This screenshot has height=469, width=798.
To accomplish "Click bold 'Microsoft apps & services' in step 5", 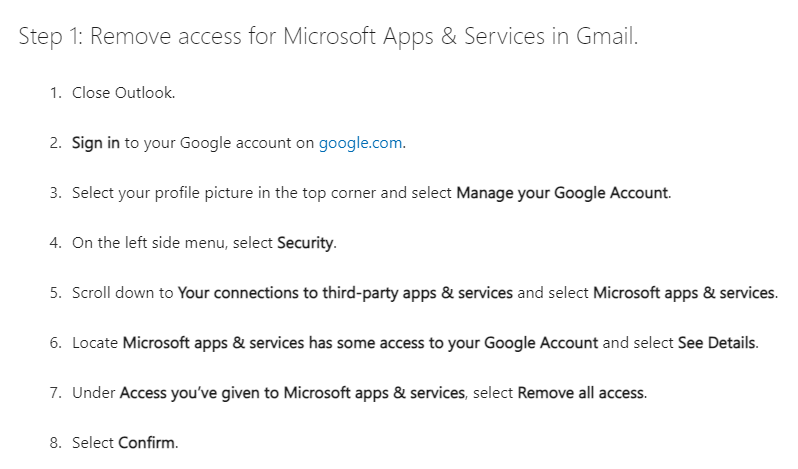I will point(684,293).
